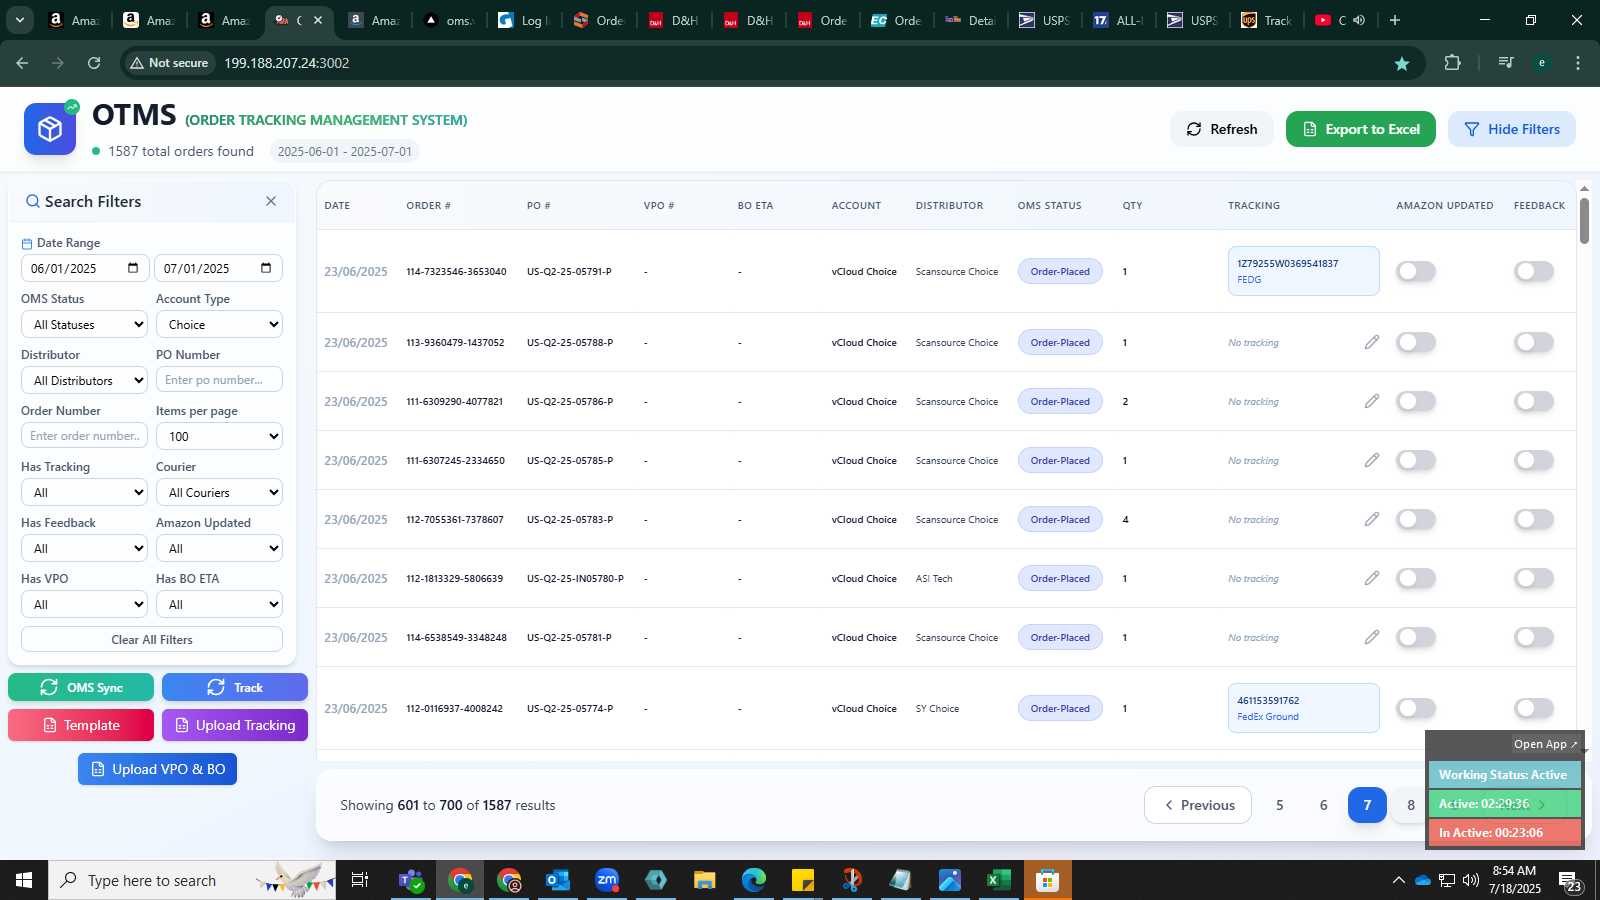Click the Windows Start button

tap(24, 880)
